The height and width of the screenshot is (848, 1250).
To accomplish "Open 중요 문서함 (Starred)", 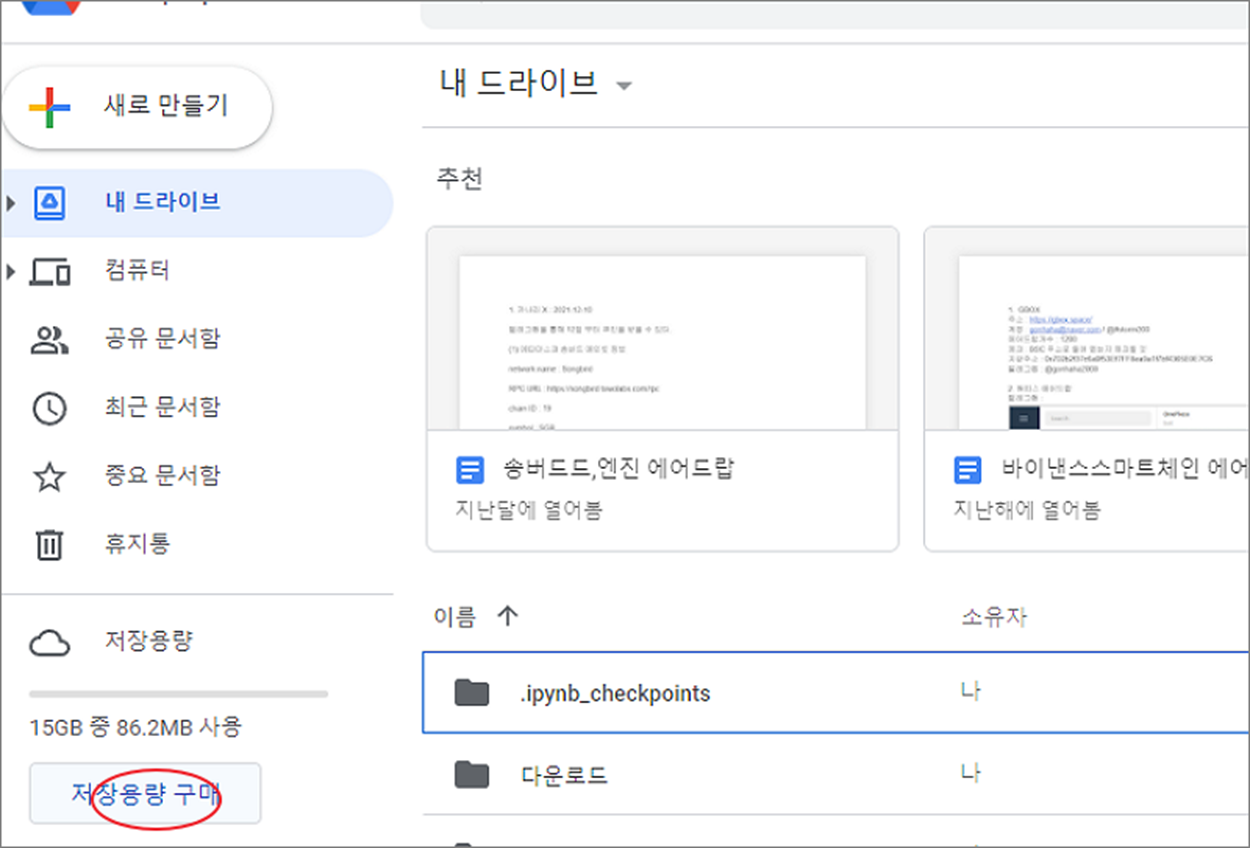I will click(162, 474).
